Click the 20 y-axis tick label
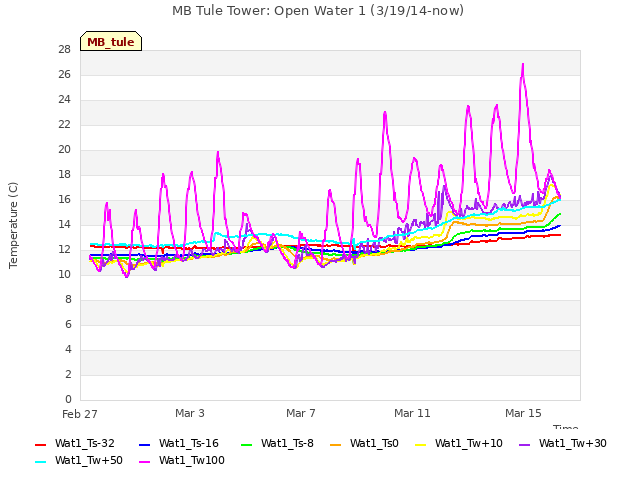This screenshot has height=480, width=640. click(x=64, y=150)
